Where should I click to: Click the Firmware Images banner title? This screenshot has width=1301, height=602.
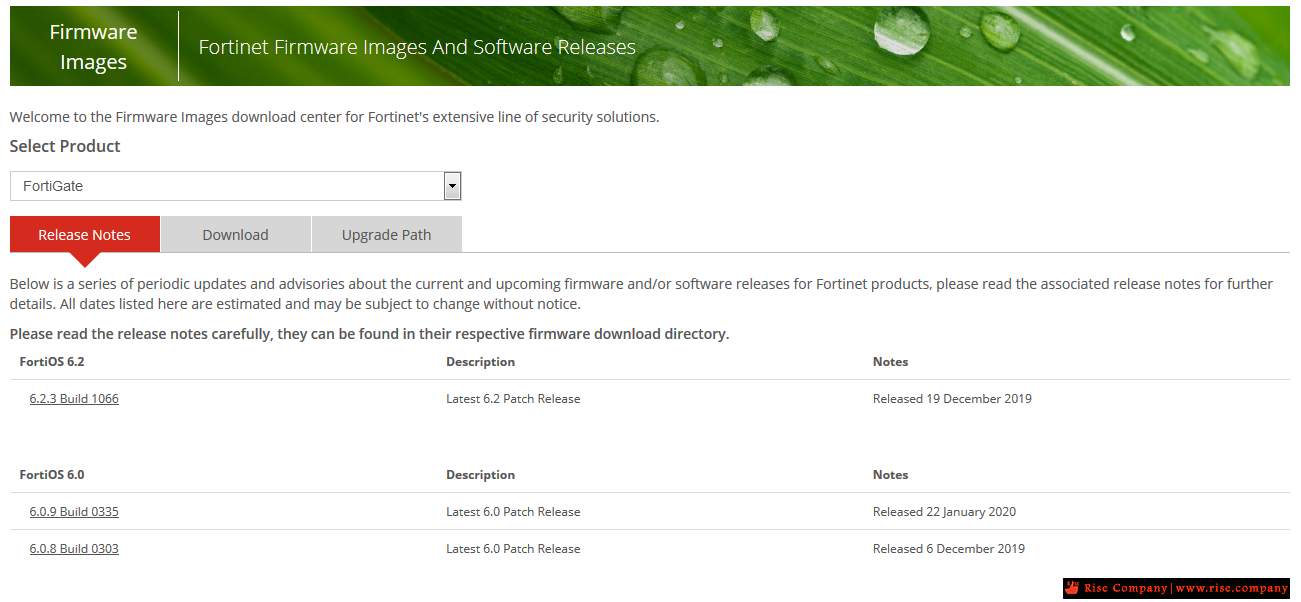93,47
